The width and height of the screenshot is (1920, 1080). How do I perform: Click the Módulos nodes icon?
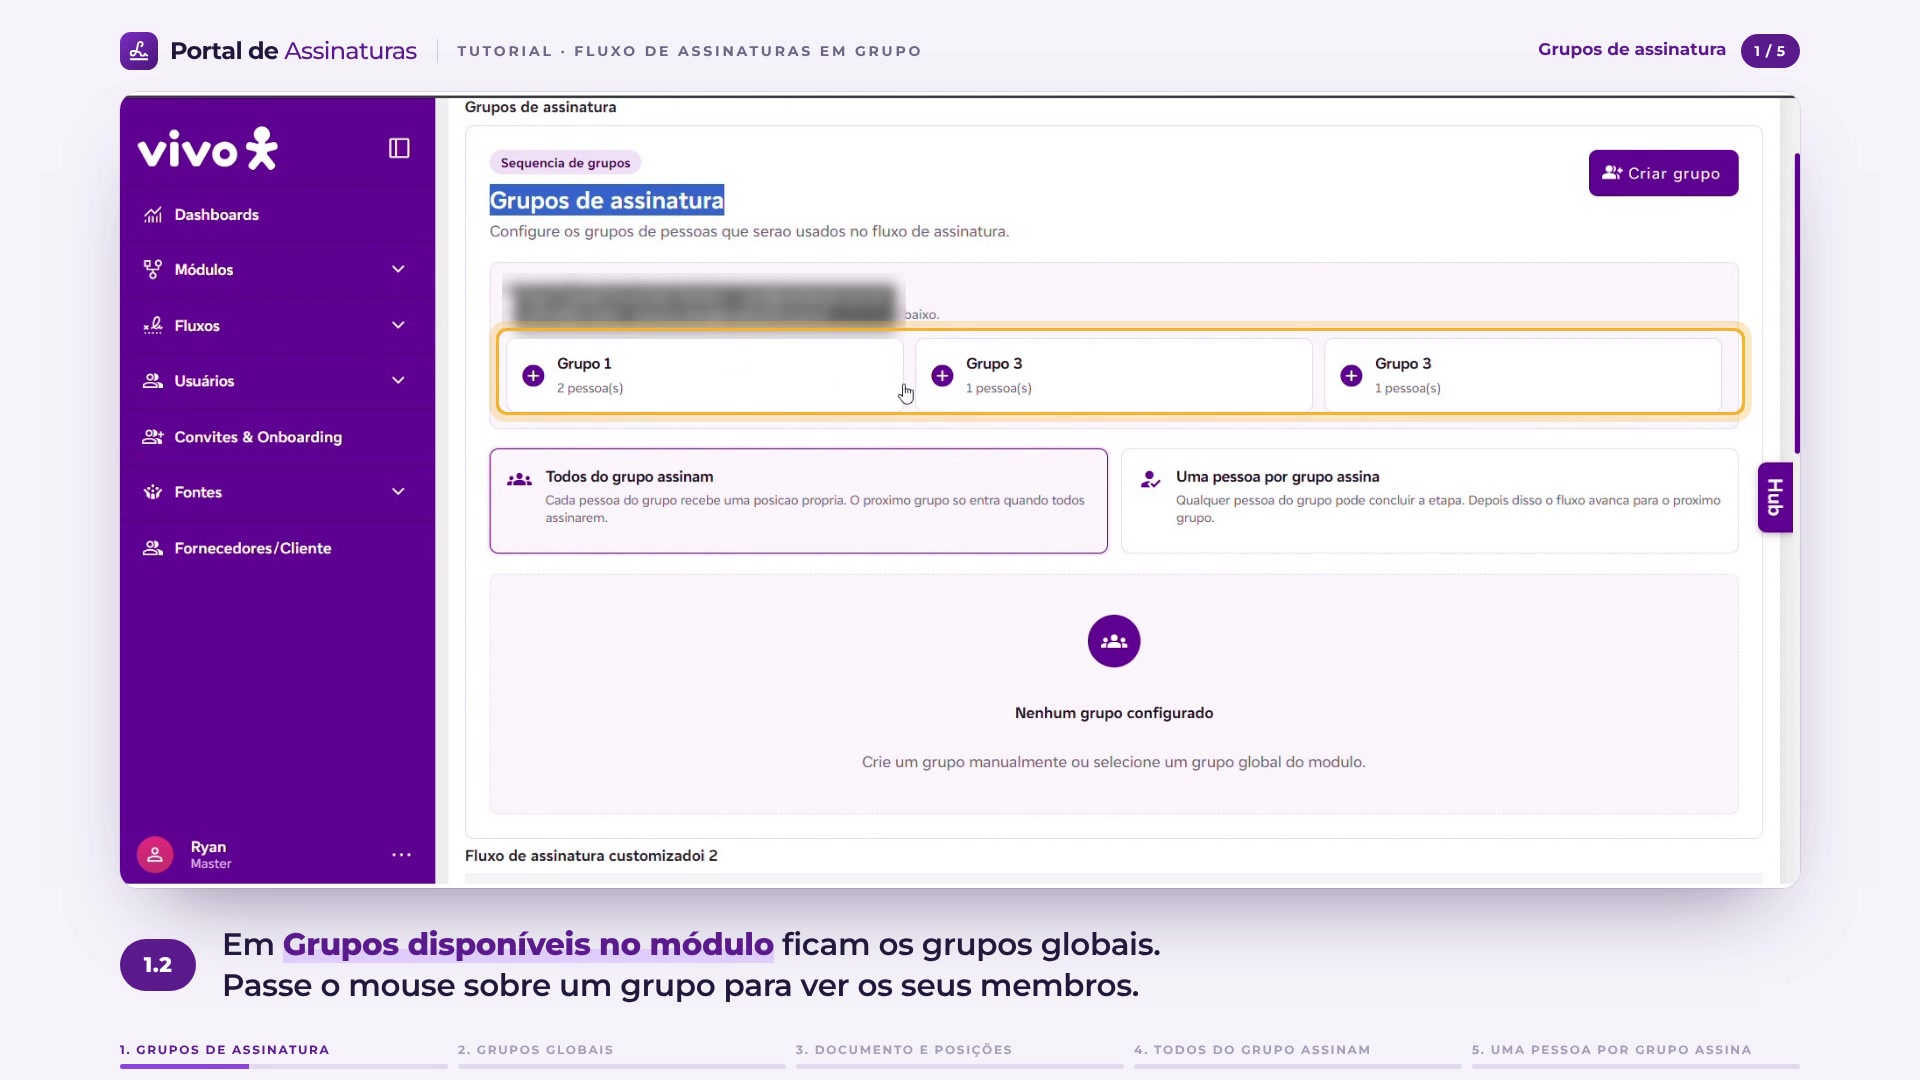click(153, 270)
